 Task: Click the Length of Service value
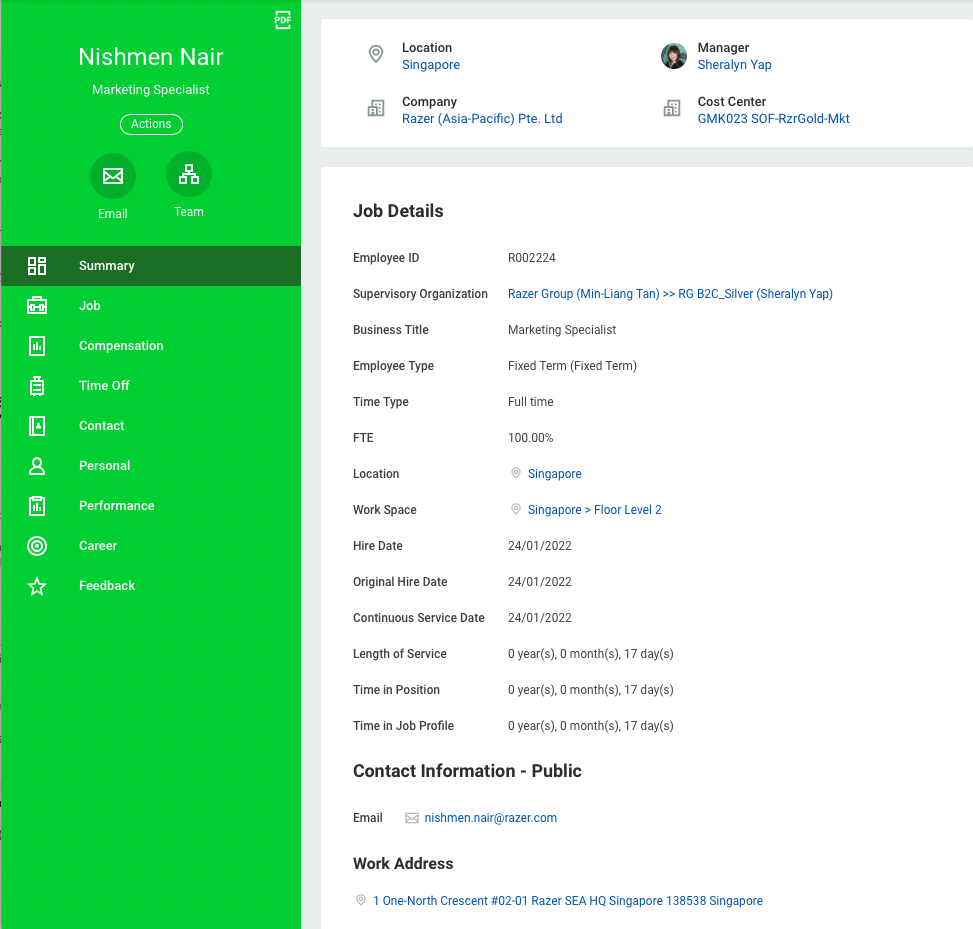pos(591,653)
